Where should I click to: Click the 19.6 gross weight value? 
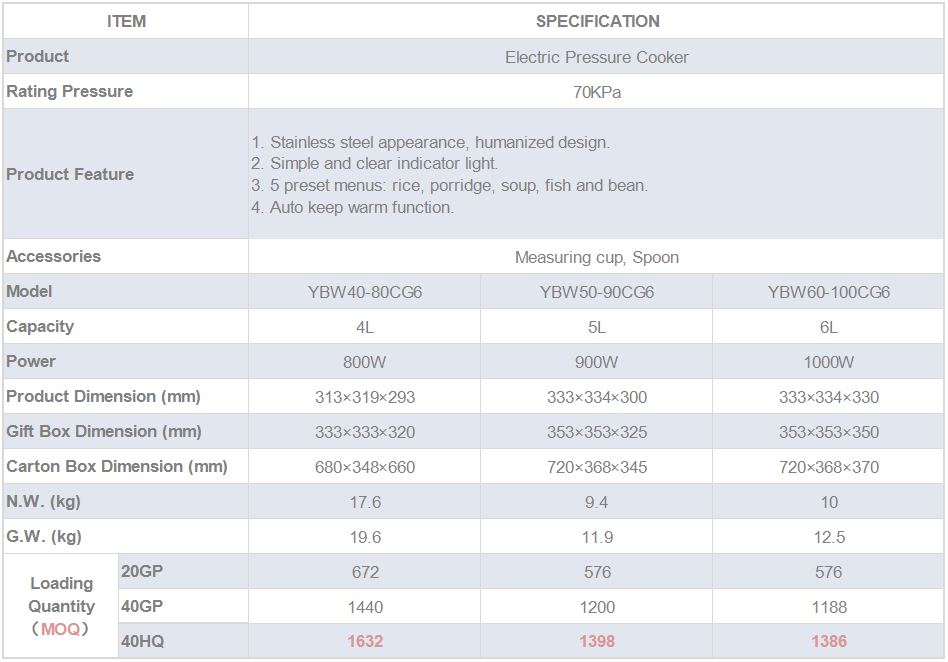[365, 537]
